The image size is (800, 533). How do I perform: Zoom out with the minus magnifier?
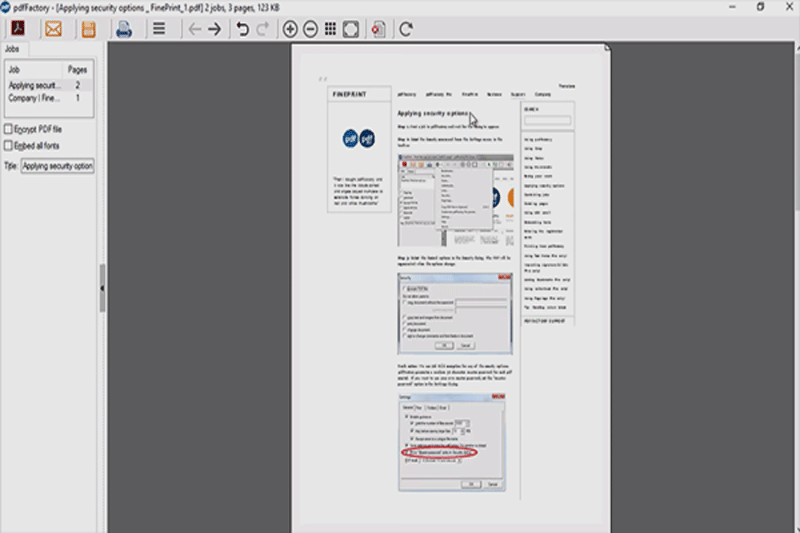pyautogui.click(x=310, y=29)
